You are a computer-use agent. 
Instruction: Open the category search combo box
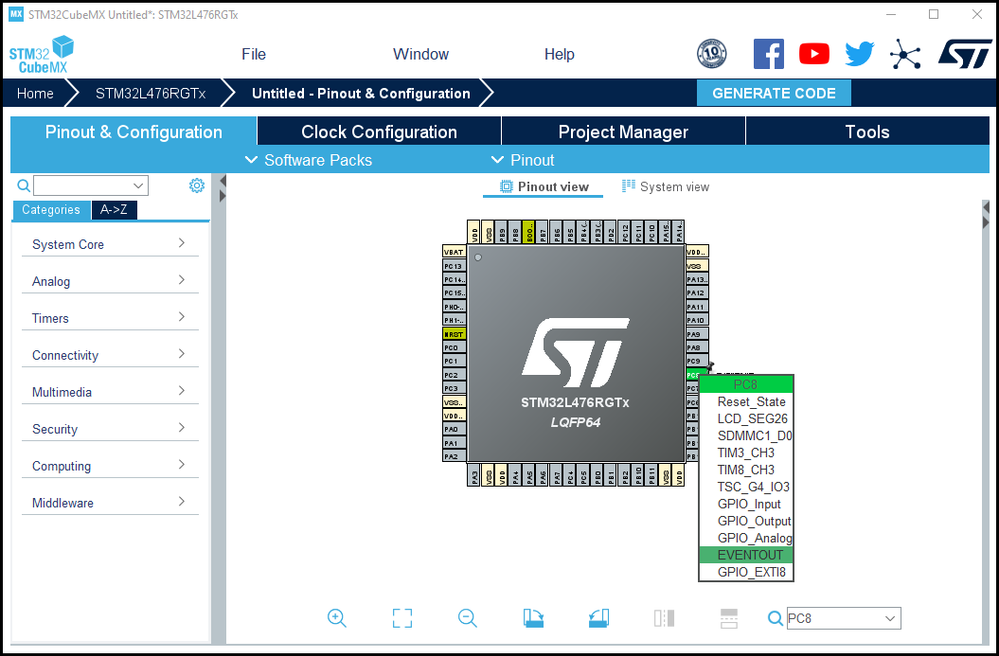coord(90,185)
